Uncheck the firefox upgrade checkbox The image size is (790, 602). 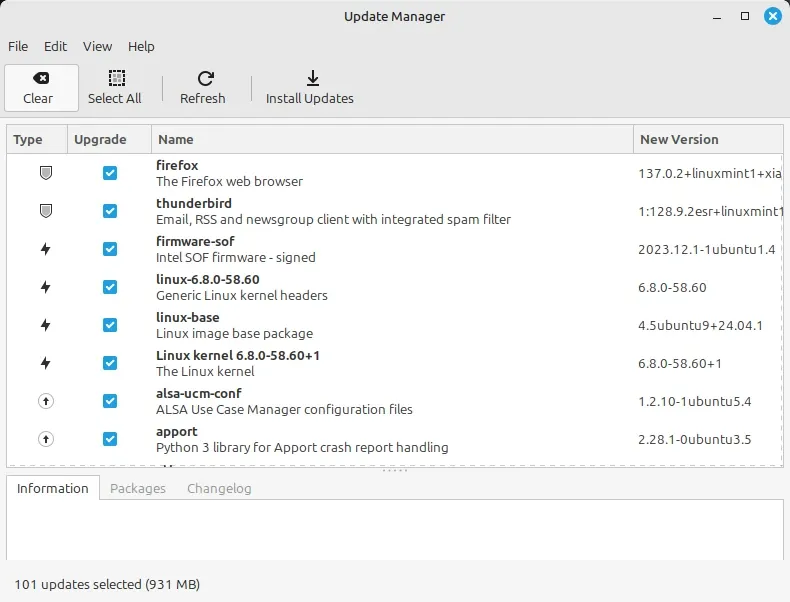[110, 173]
